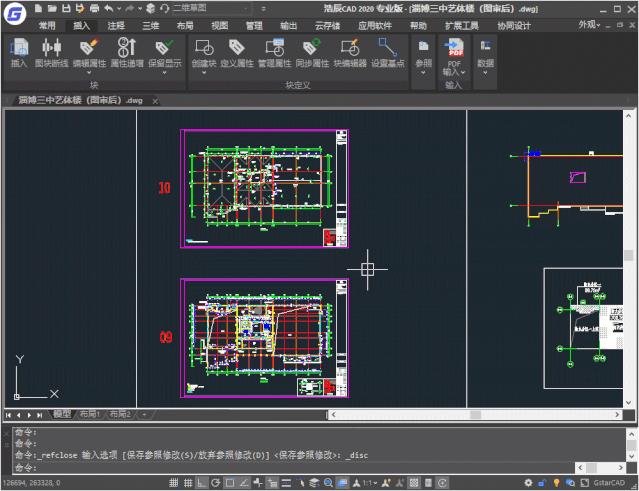639x491 pixels.
Task: Toggle grid display in status bar
Action: point(186,483)
